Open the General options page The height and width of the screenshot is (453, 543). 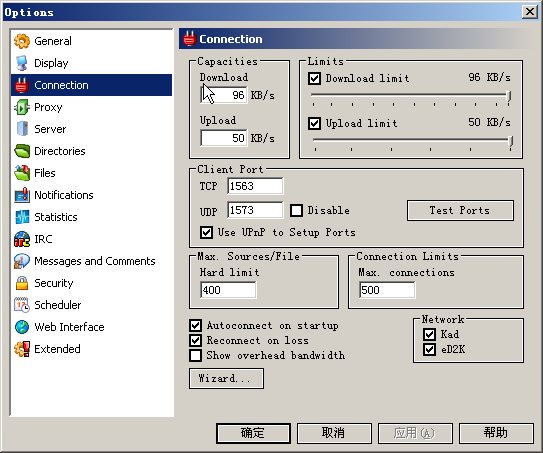coord(91,41)
